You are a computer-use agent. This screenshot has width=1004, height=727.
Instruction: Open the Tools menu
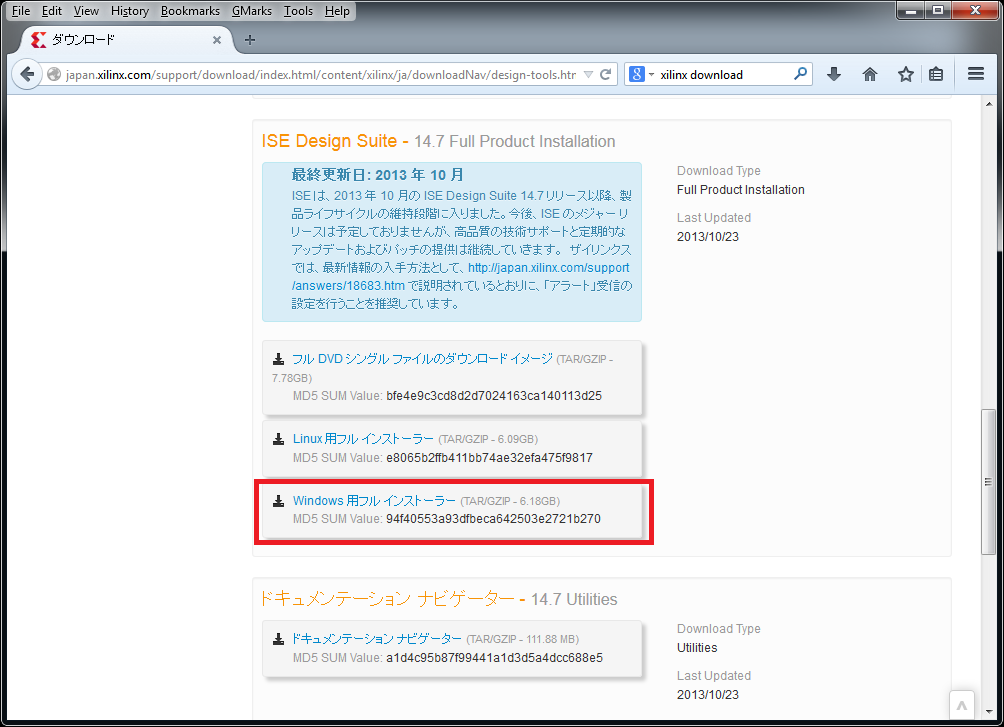298,11
